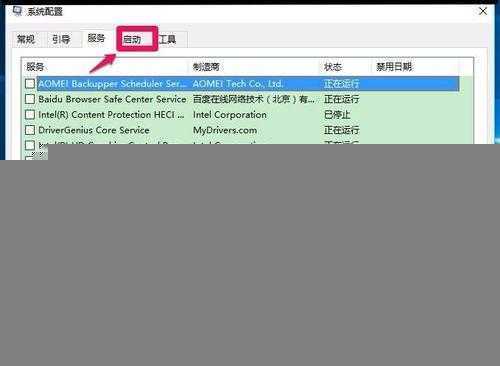Image resolution: width=500 pixels, height=366 pixels.
Task: Go to the 启动 tab
Action: 132,40
